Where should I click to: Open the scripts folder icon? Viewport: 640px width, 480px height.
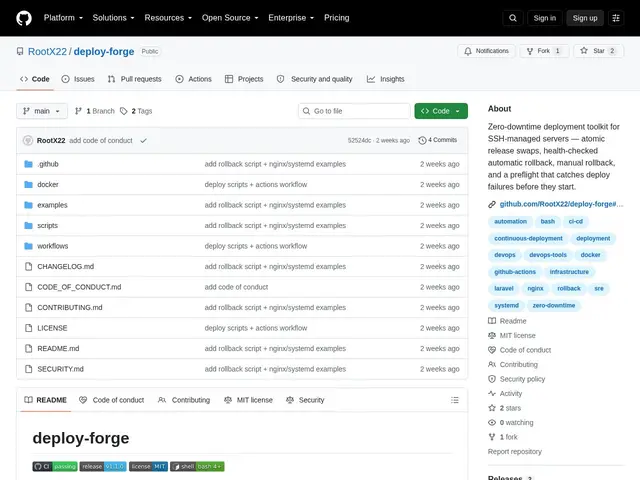coord(28,225)
